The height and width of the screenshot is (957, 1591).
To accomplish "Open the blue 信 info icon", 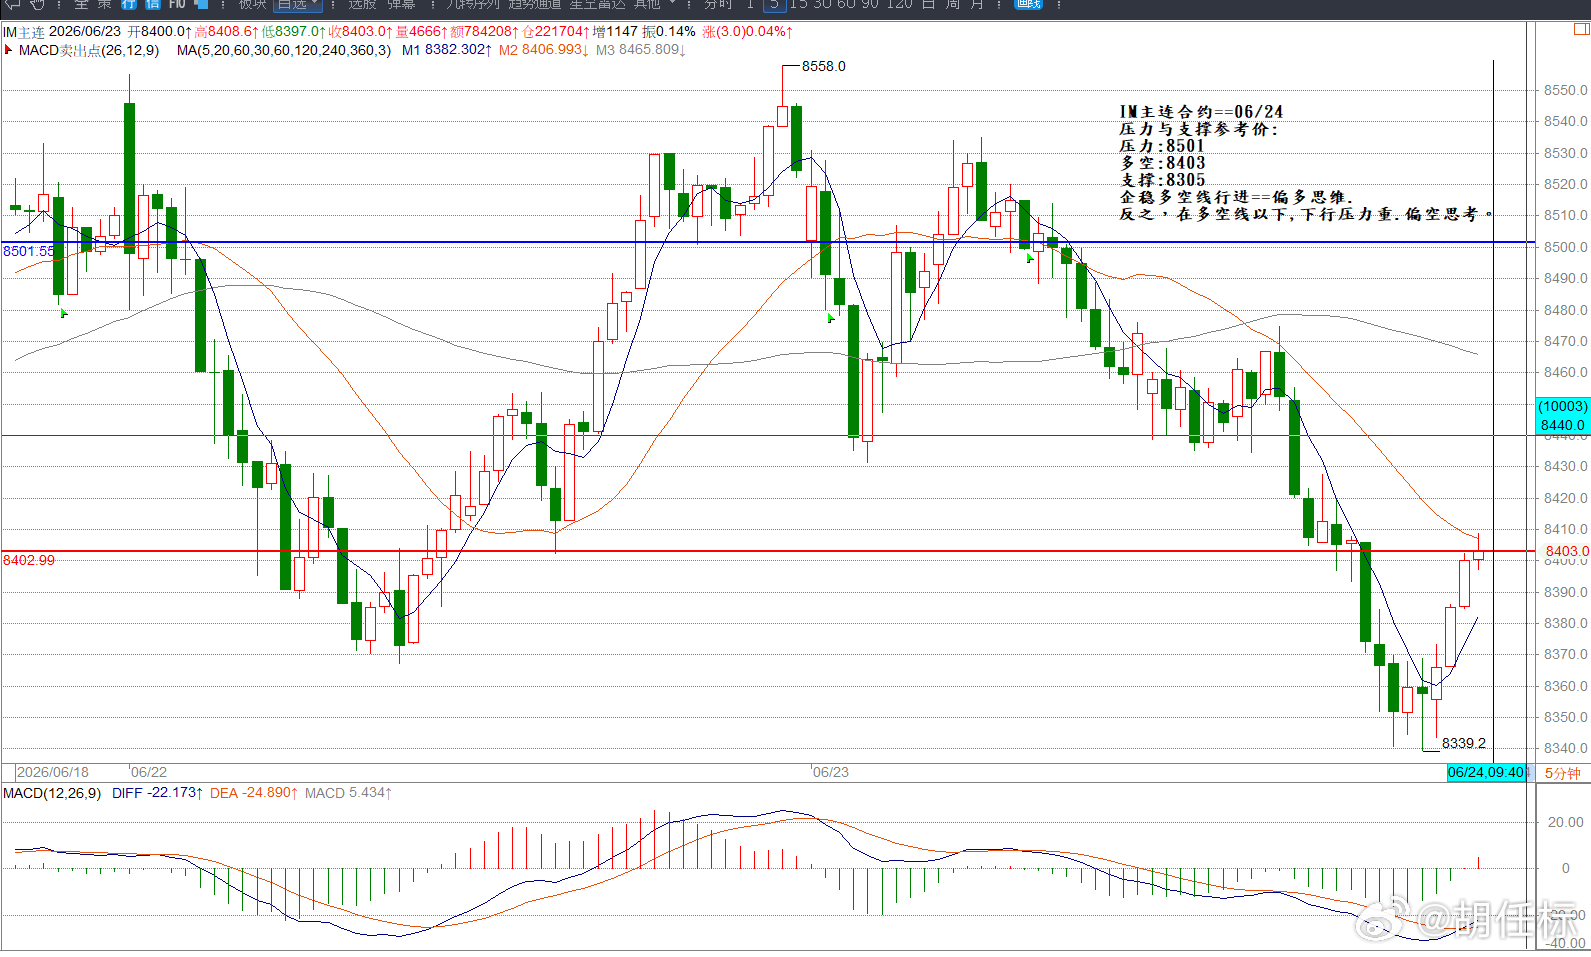I will pos(152,4).
